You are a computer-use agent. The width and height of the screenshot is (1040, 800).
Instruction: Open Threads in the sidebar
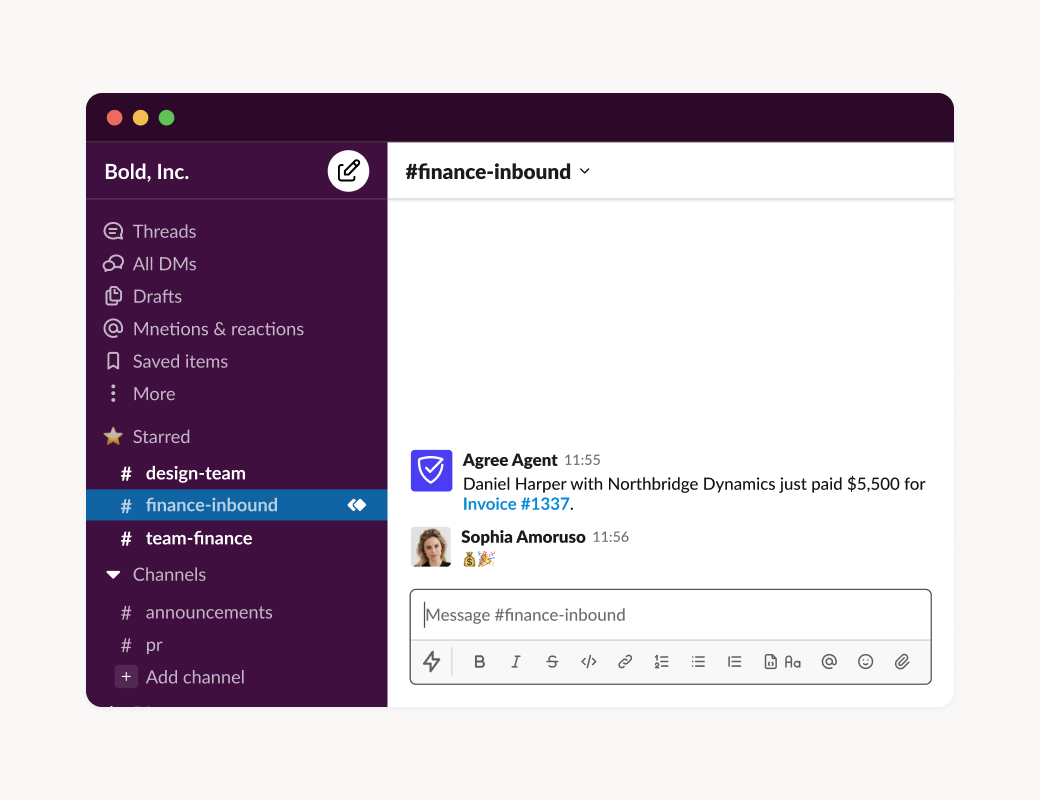point(164,232)
